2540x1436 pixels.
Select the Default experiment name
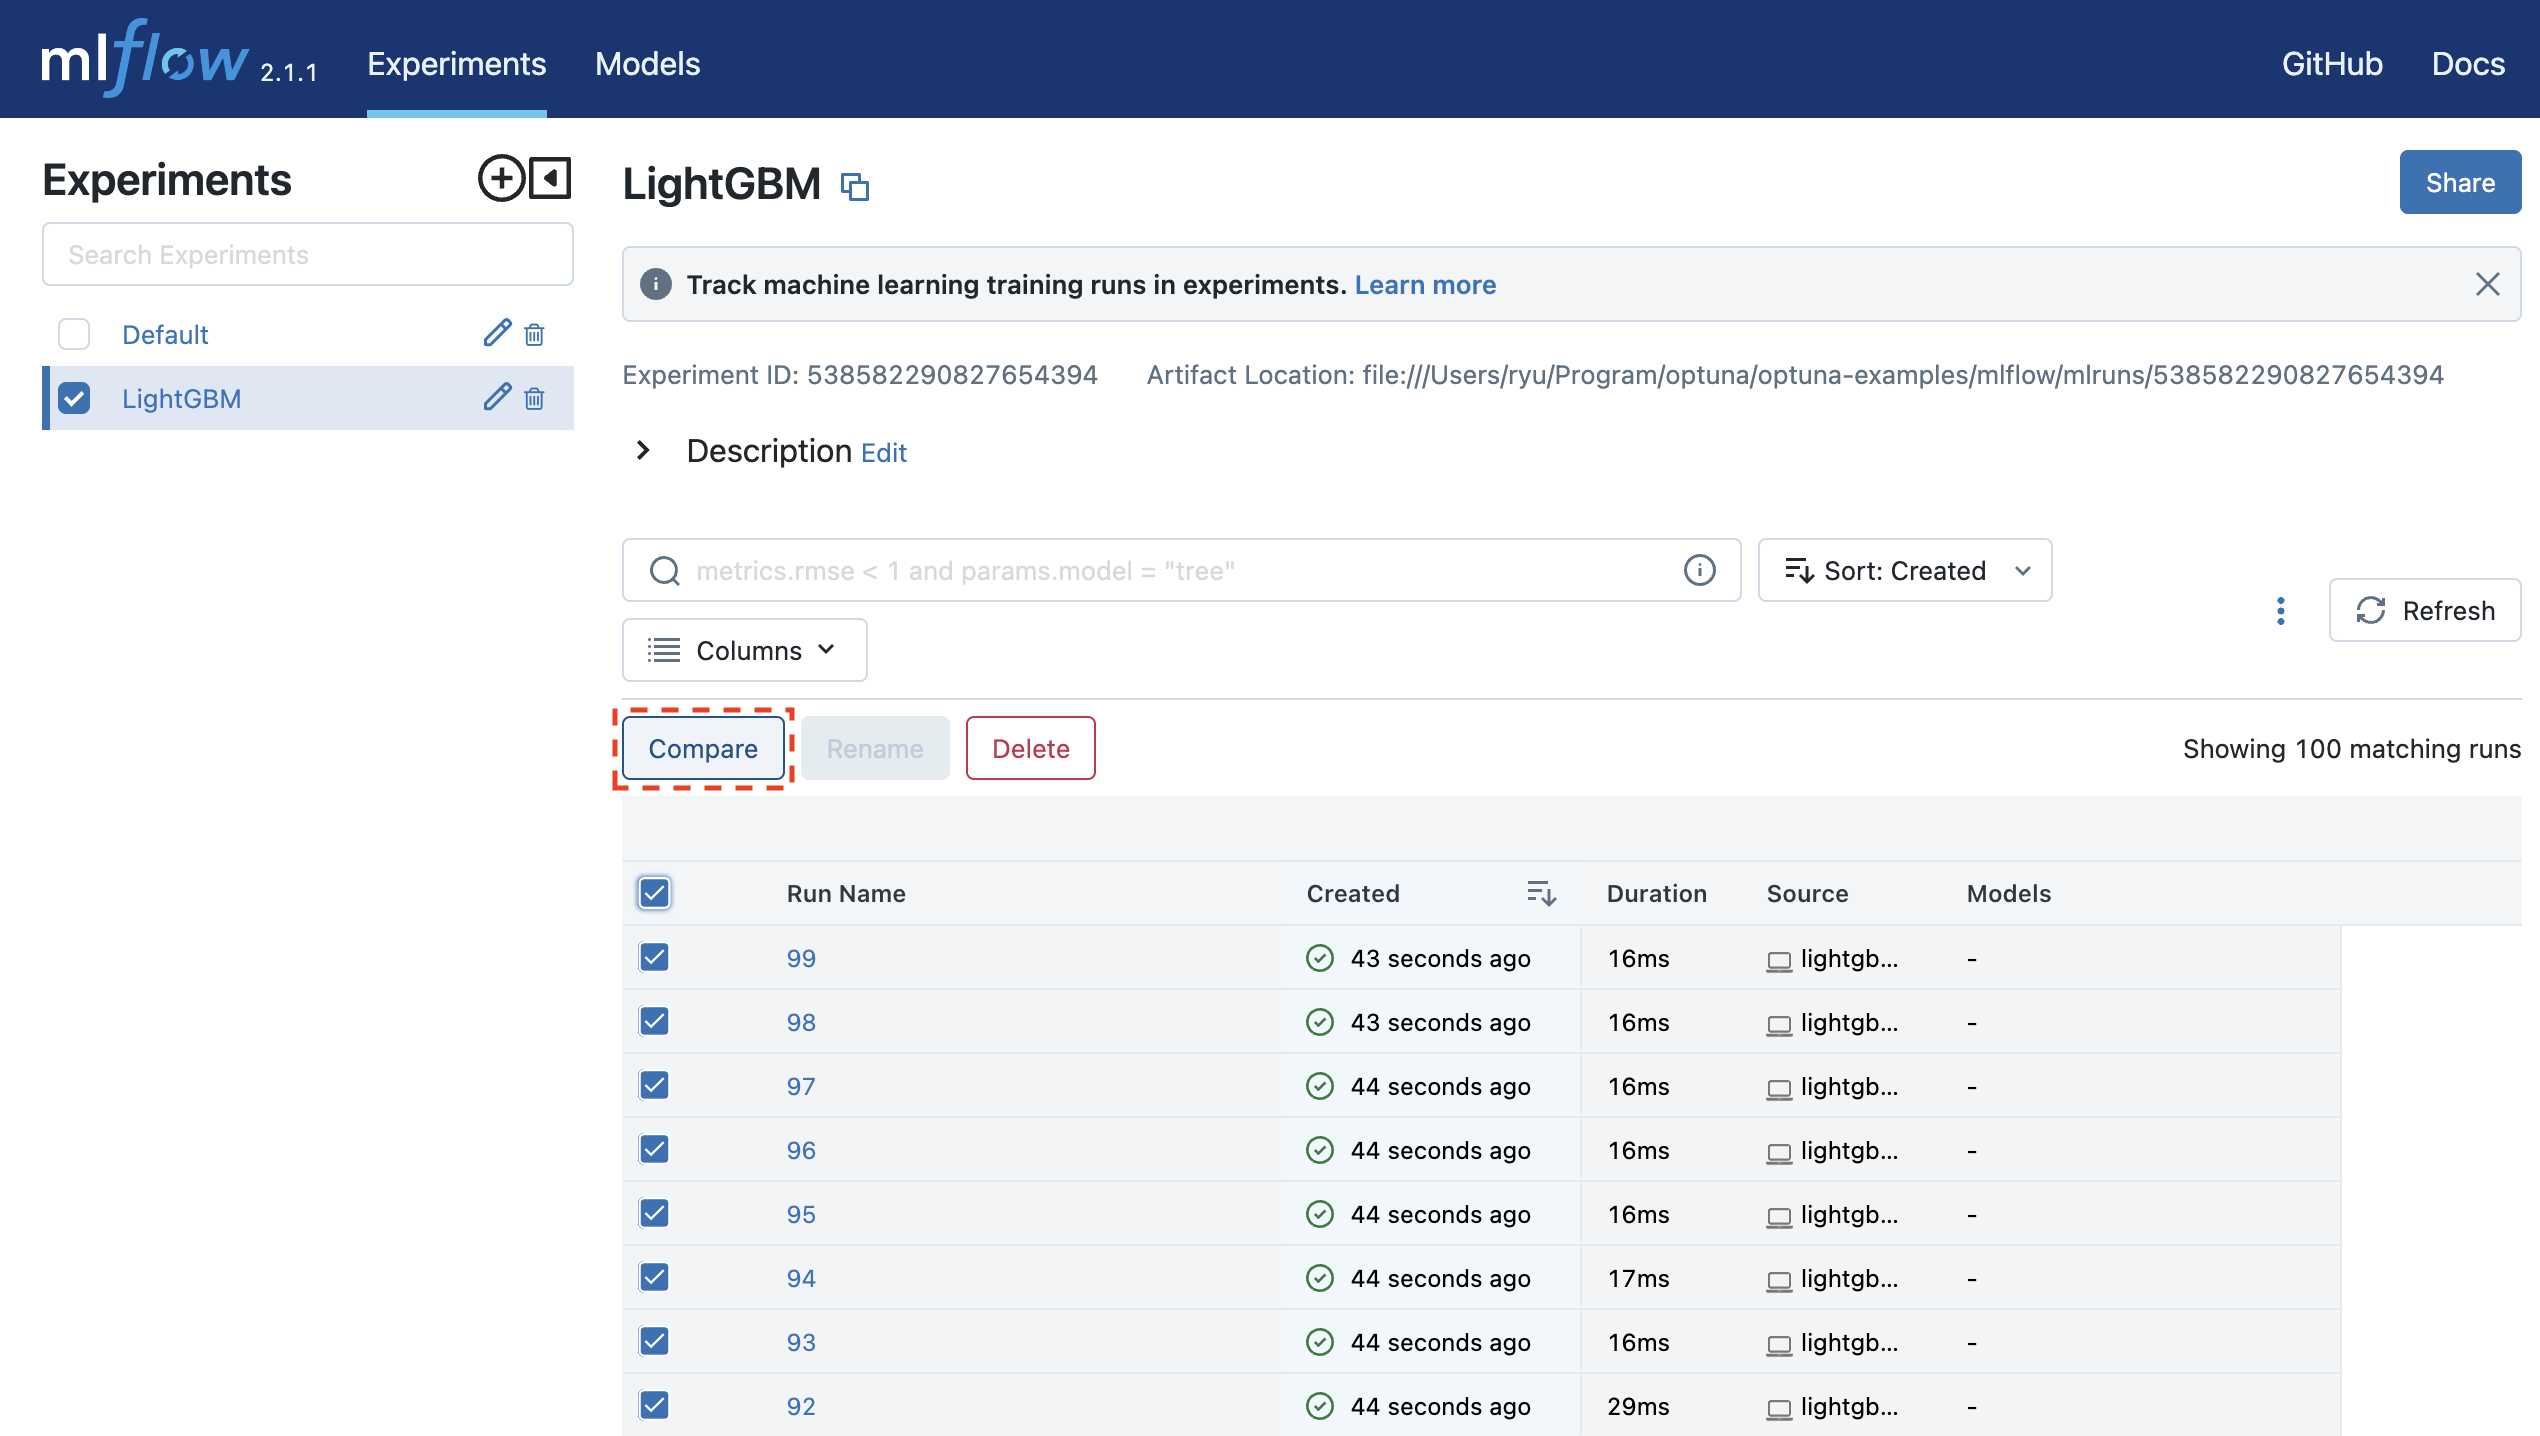pyautogui.click(x=165, y=334)
